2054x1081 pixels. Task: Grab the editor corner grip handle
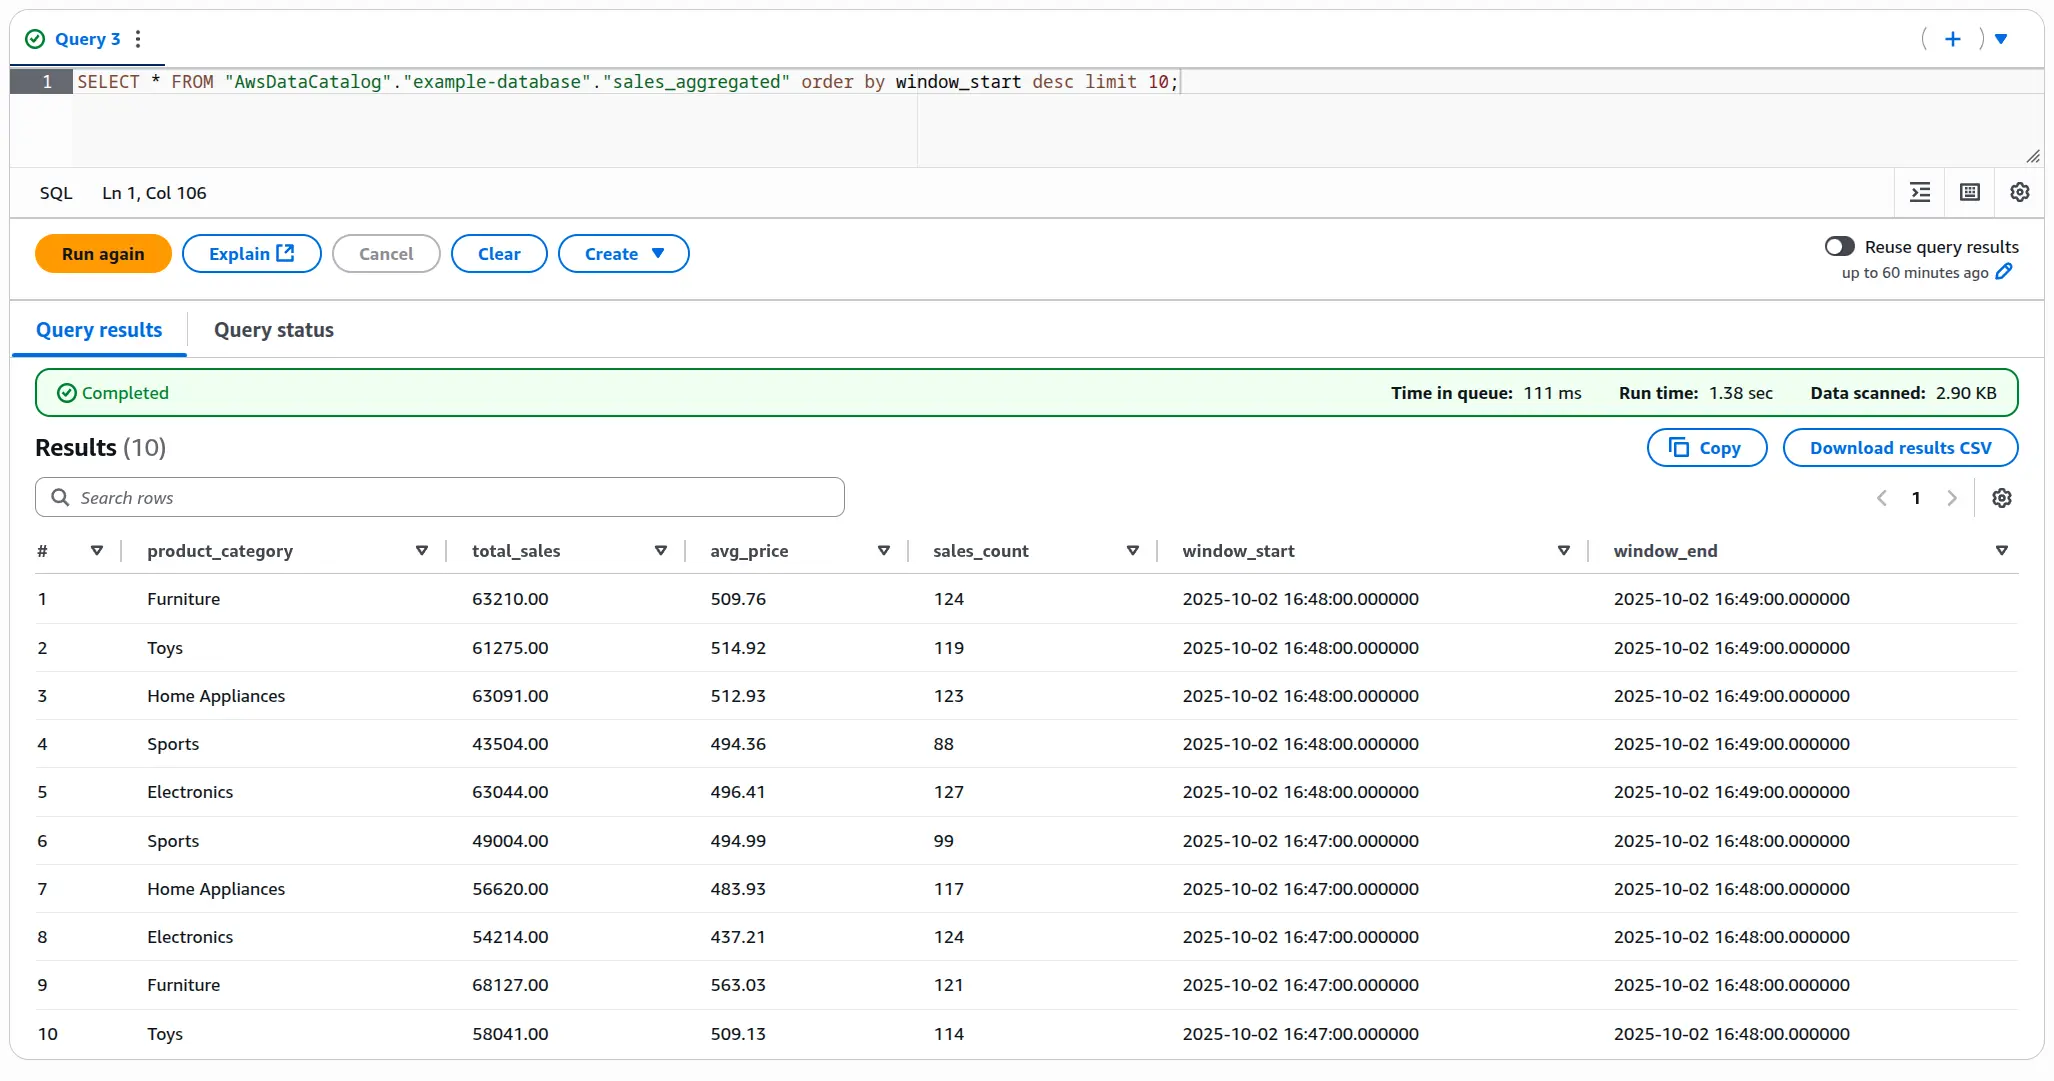coord(2033,156)
